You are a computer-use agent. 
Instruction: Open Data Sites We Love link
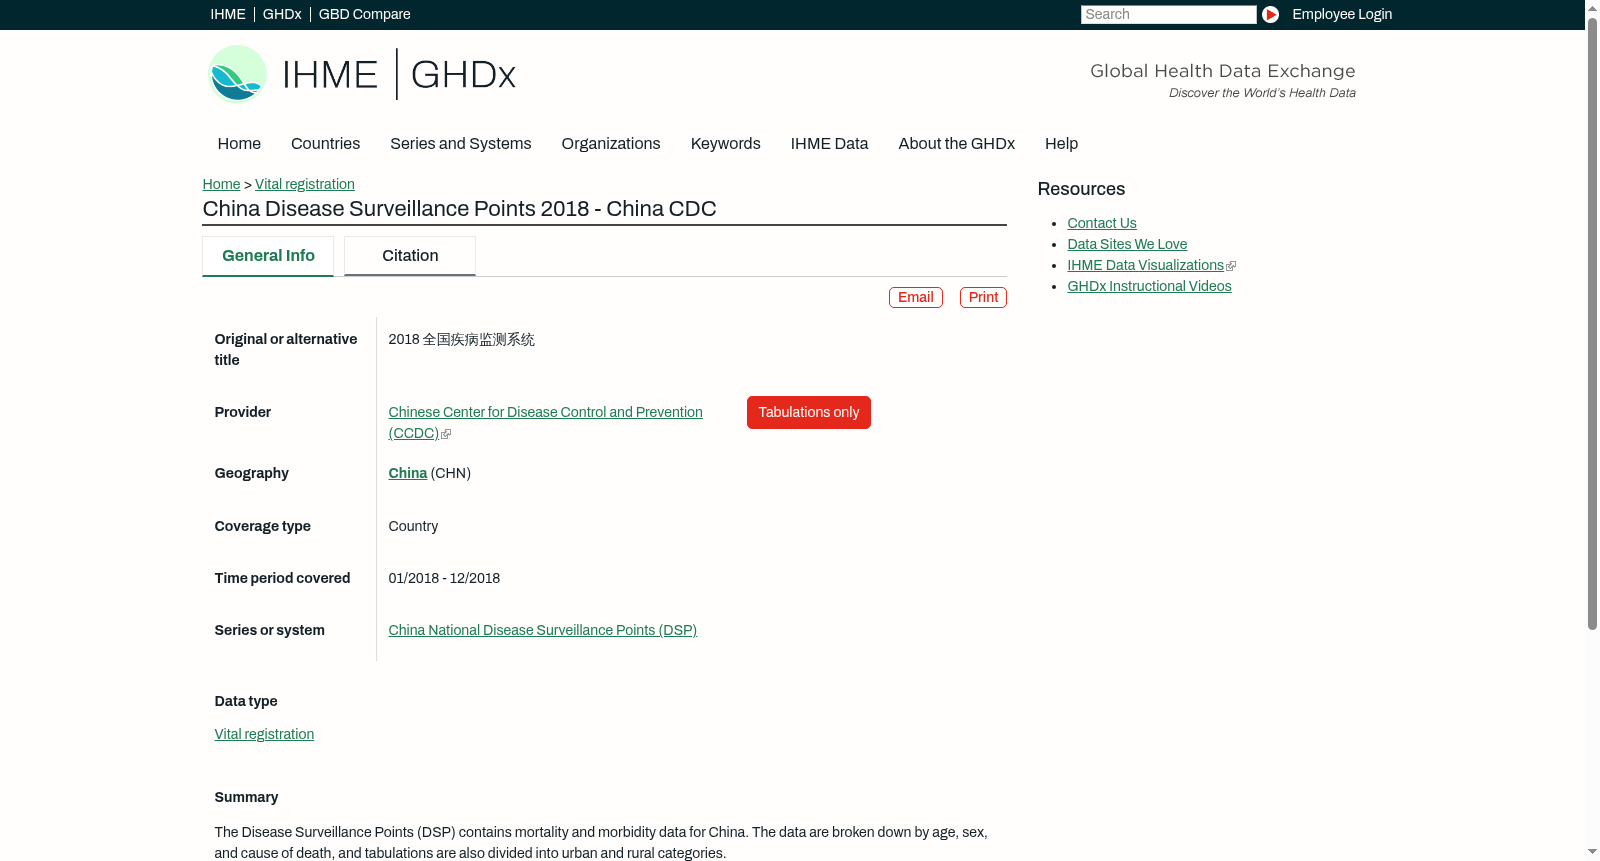(1127, 245)
